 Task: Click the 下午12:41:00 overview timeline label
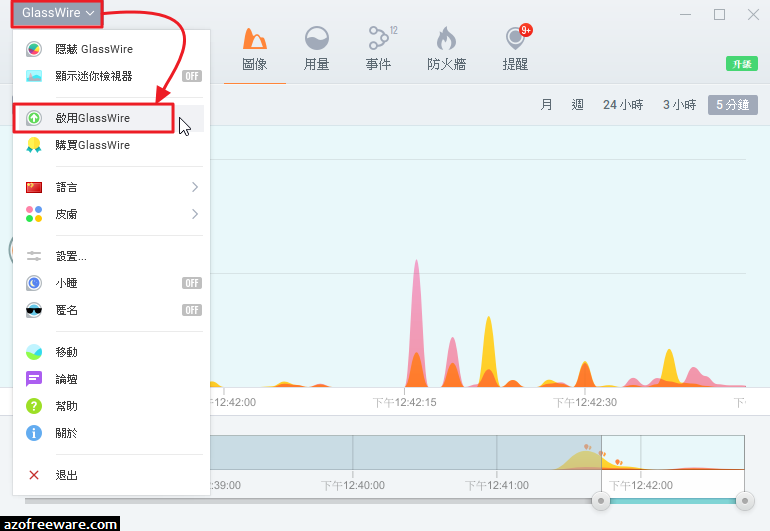click(496, 486)
